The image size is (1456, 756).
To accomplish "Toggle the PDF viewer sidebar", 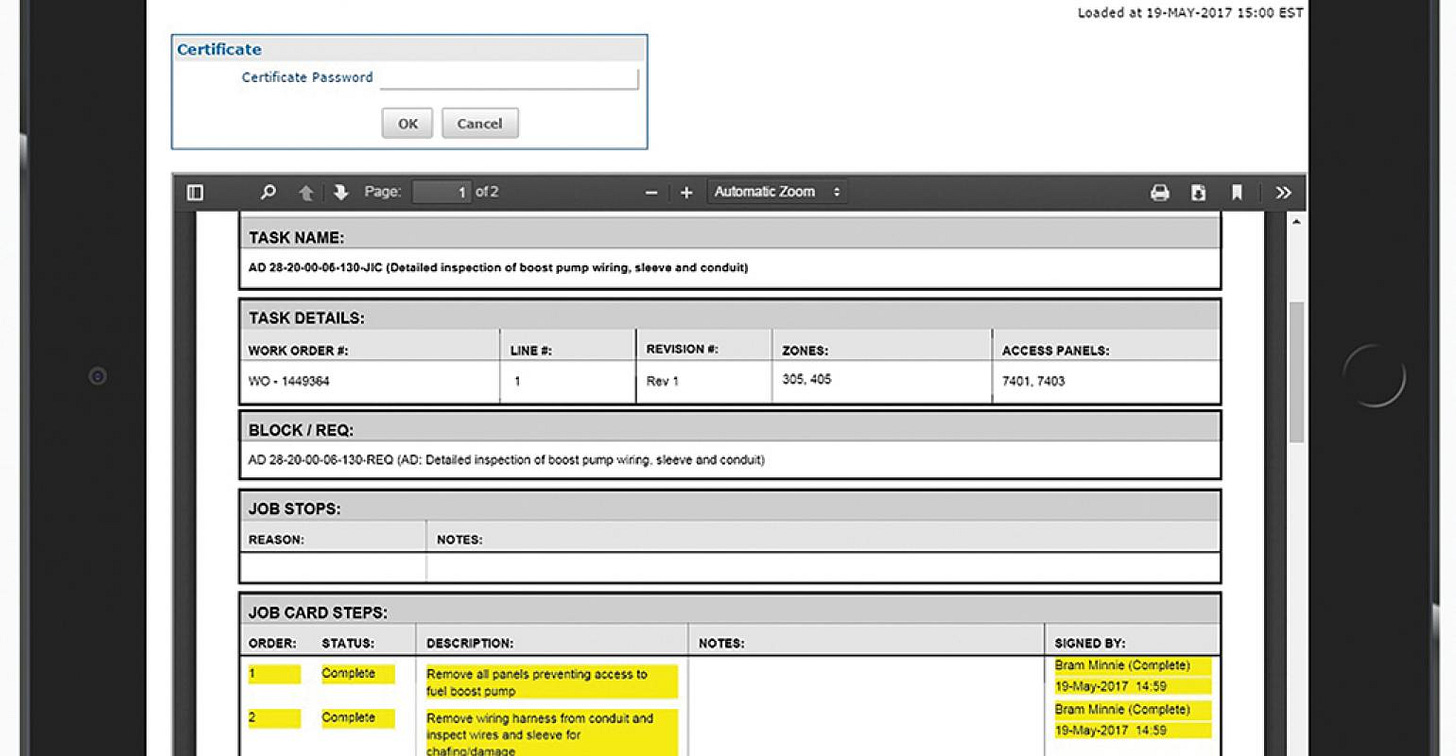I will (x=195, y=192).
